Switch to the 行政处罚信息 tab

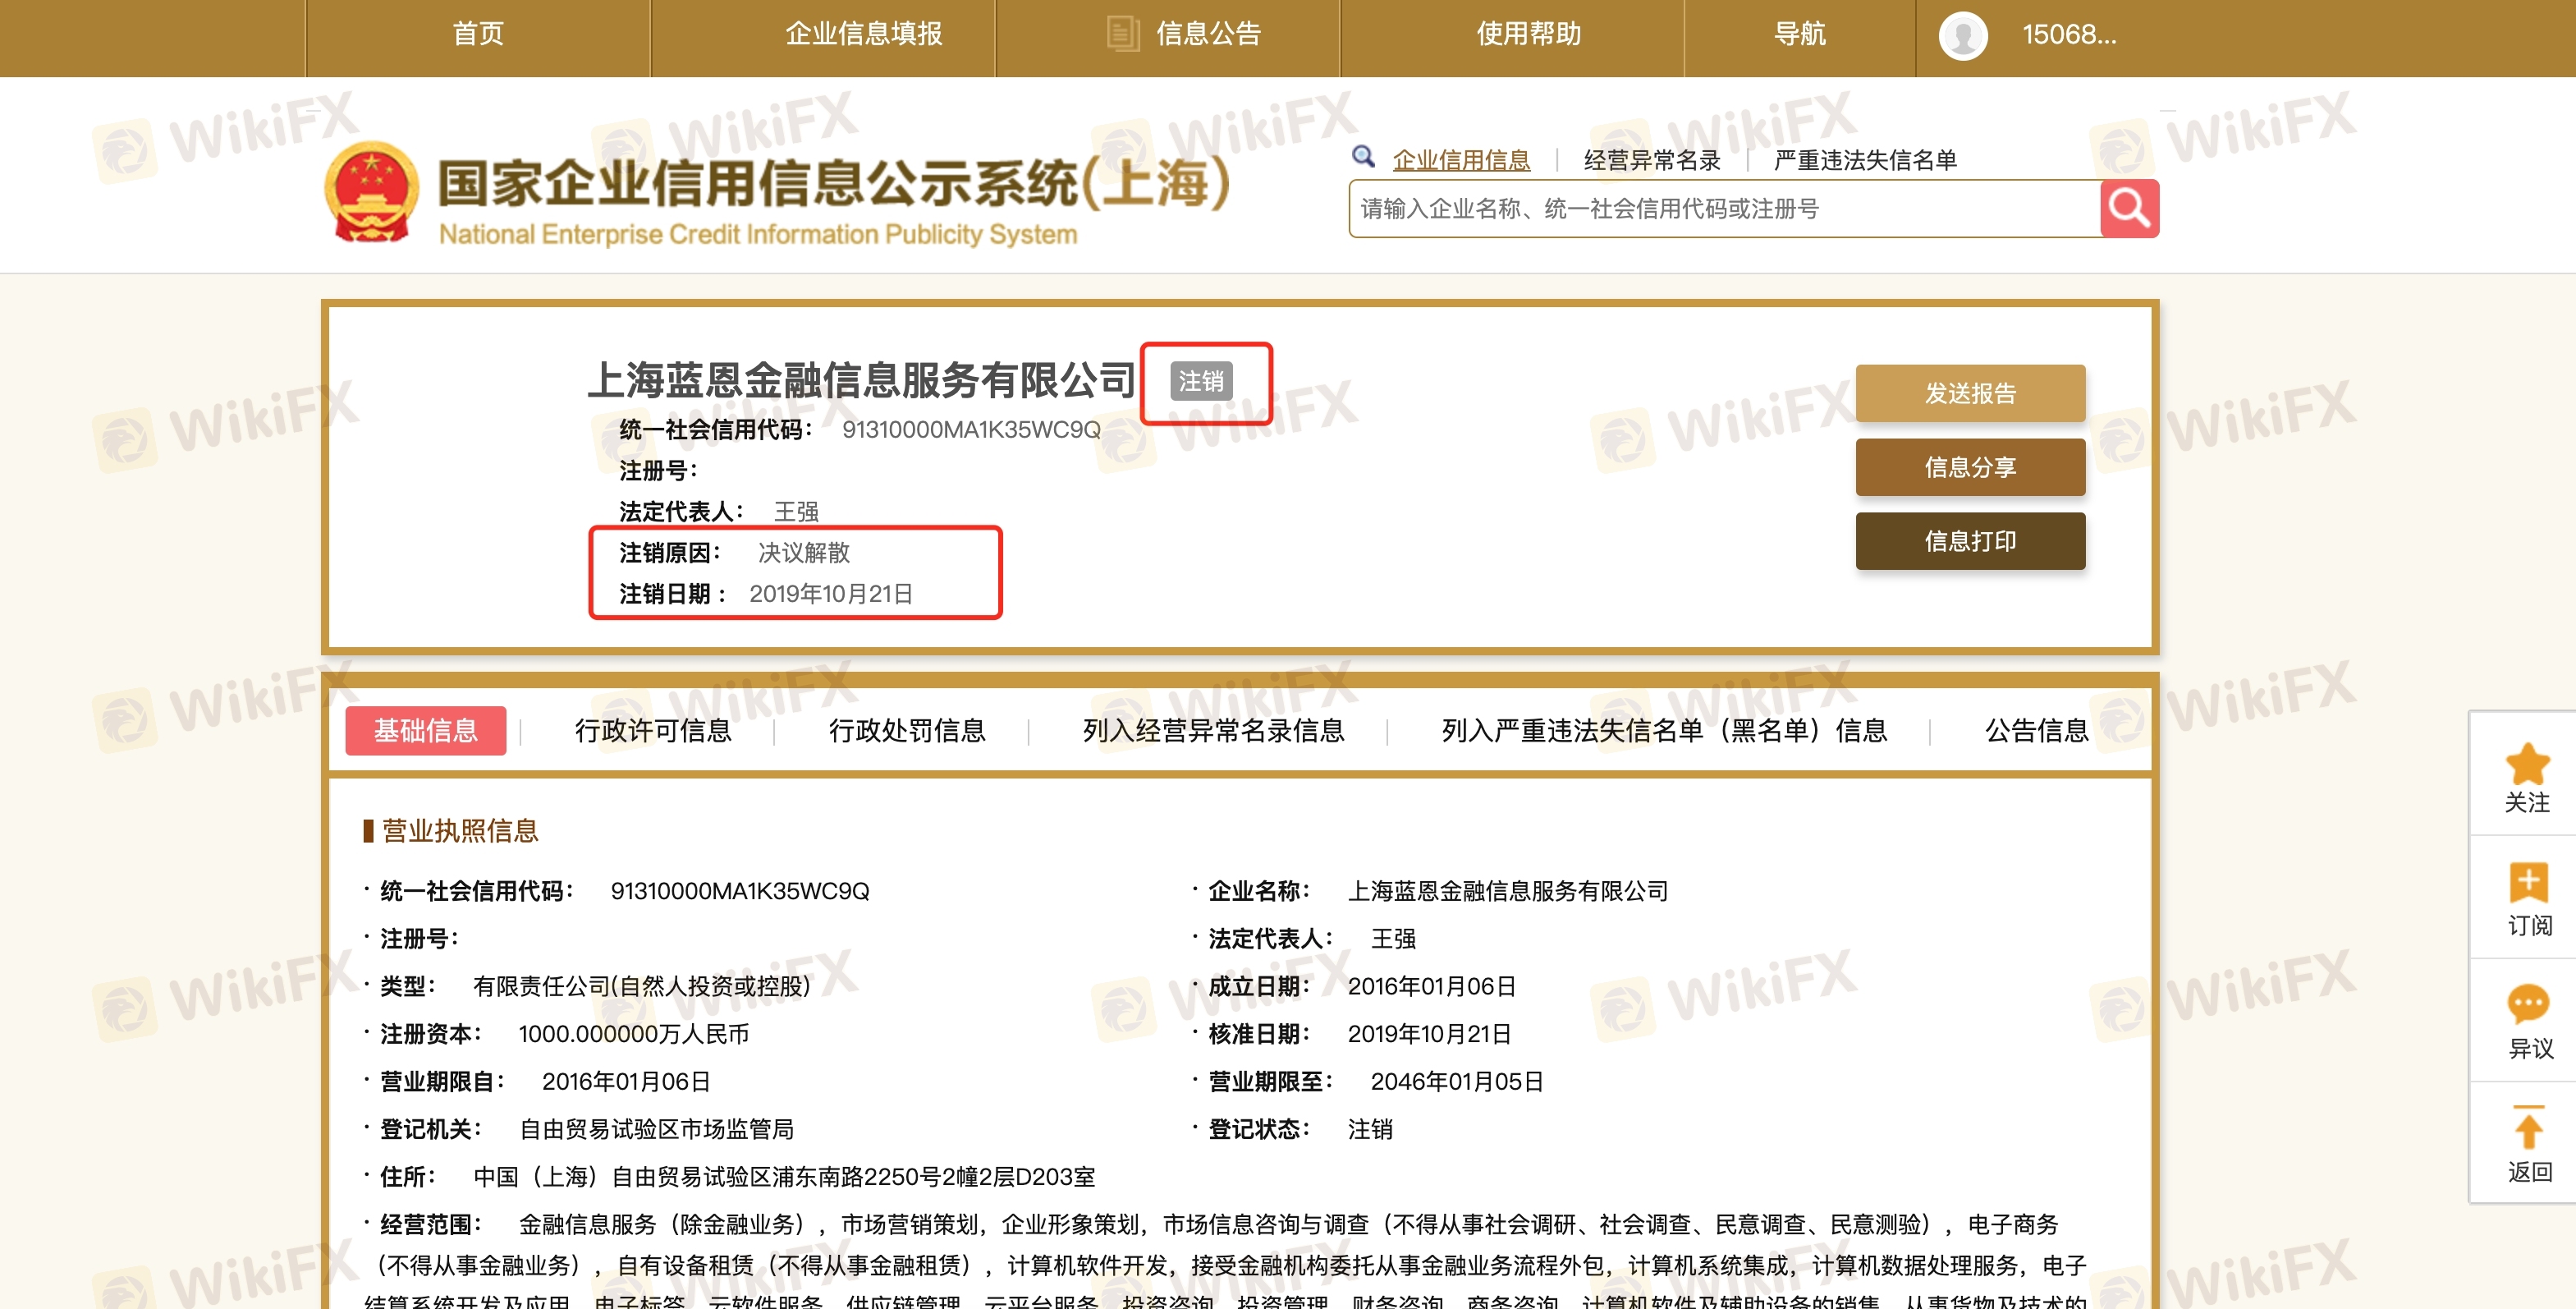pos(907,731)
